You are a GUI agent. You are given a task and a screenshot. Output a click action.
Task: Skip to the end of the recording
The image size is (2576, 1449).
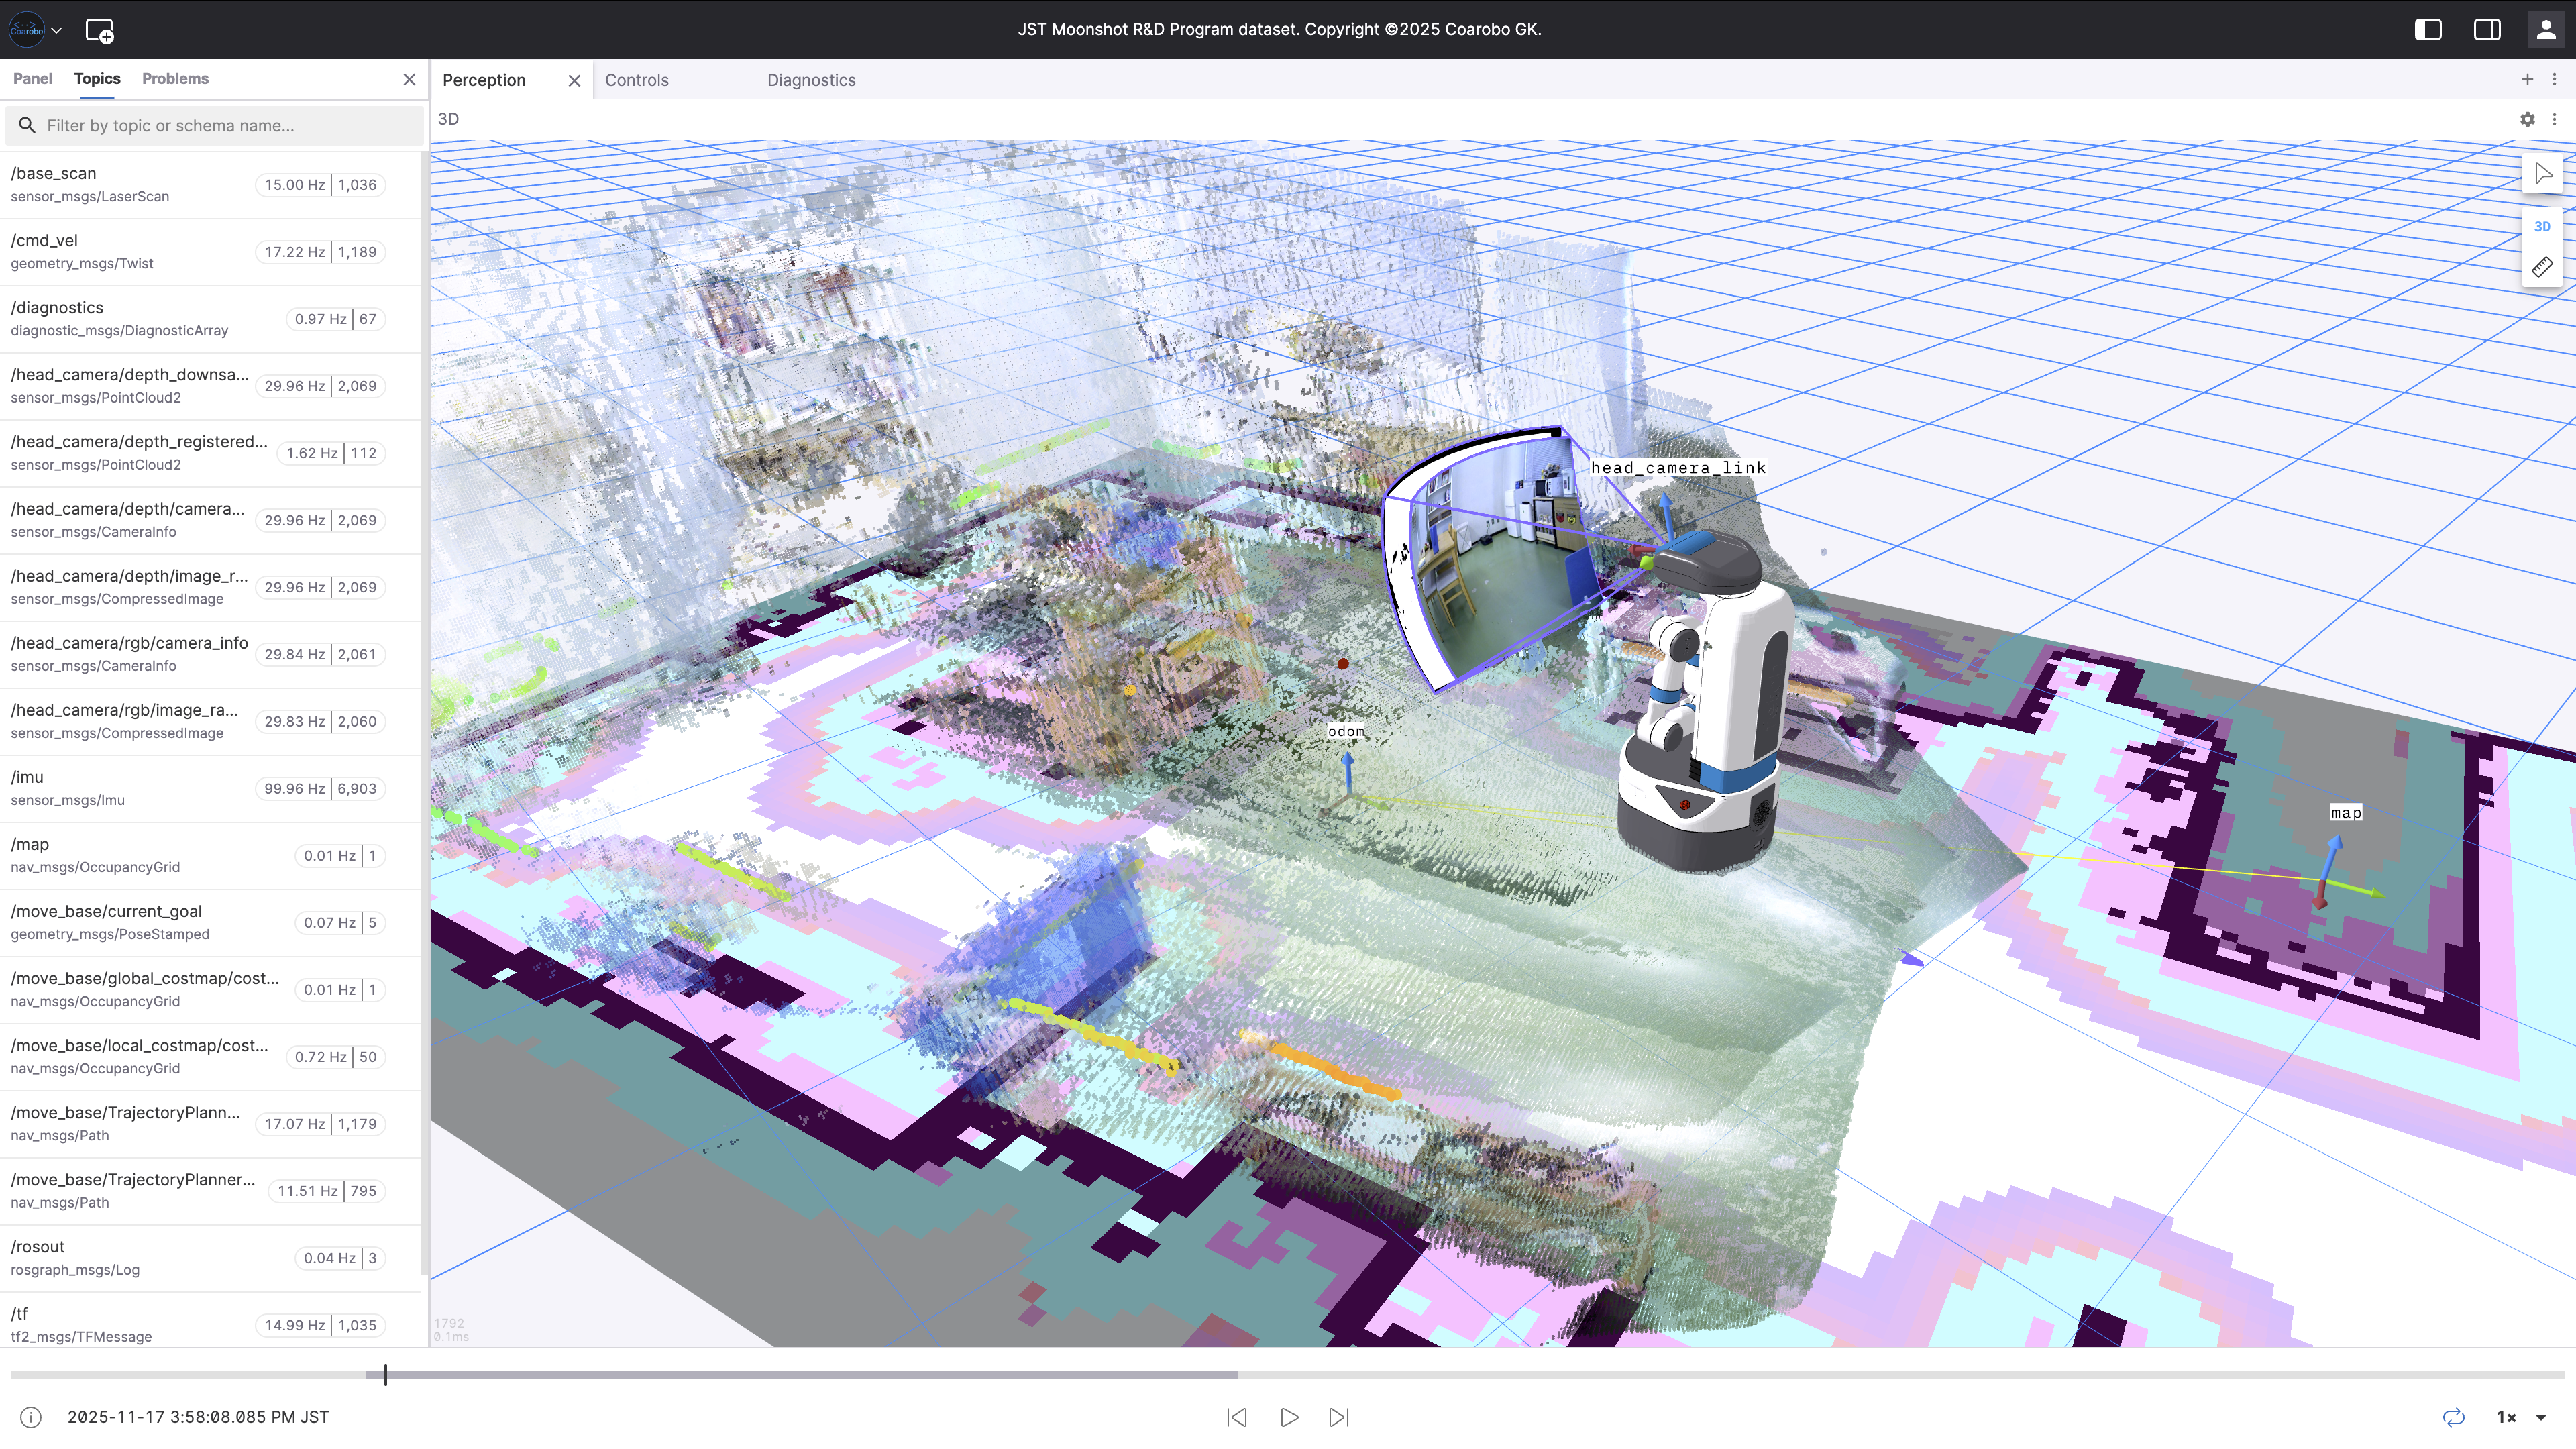(x=1339, y=1417)
